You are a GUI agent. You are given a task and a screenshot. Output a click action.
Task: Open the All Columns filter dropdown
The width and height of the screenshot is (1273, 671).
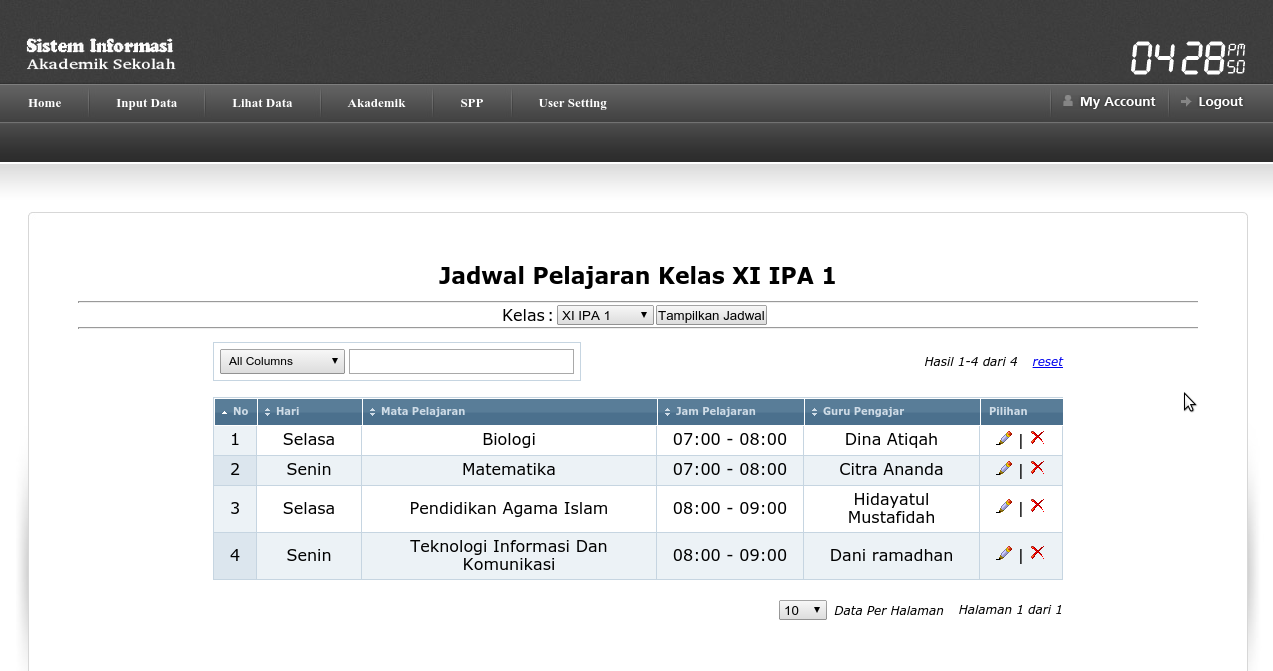click(282, 361)
